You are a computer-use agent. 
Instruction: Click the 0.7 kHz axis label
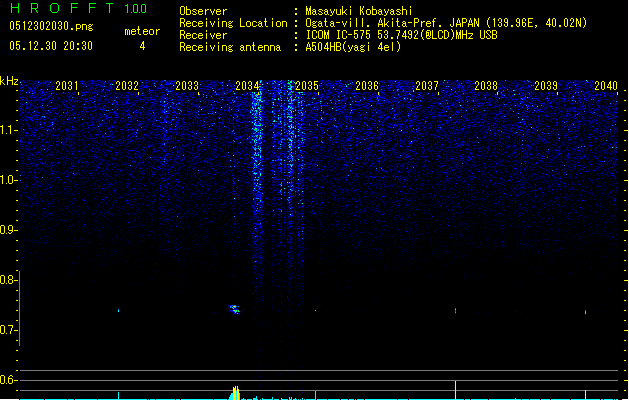pyautogui.click(x=9, y=330)
